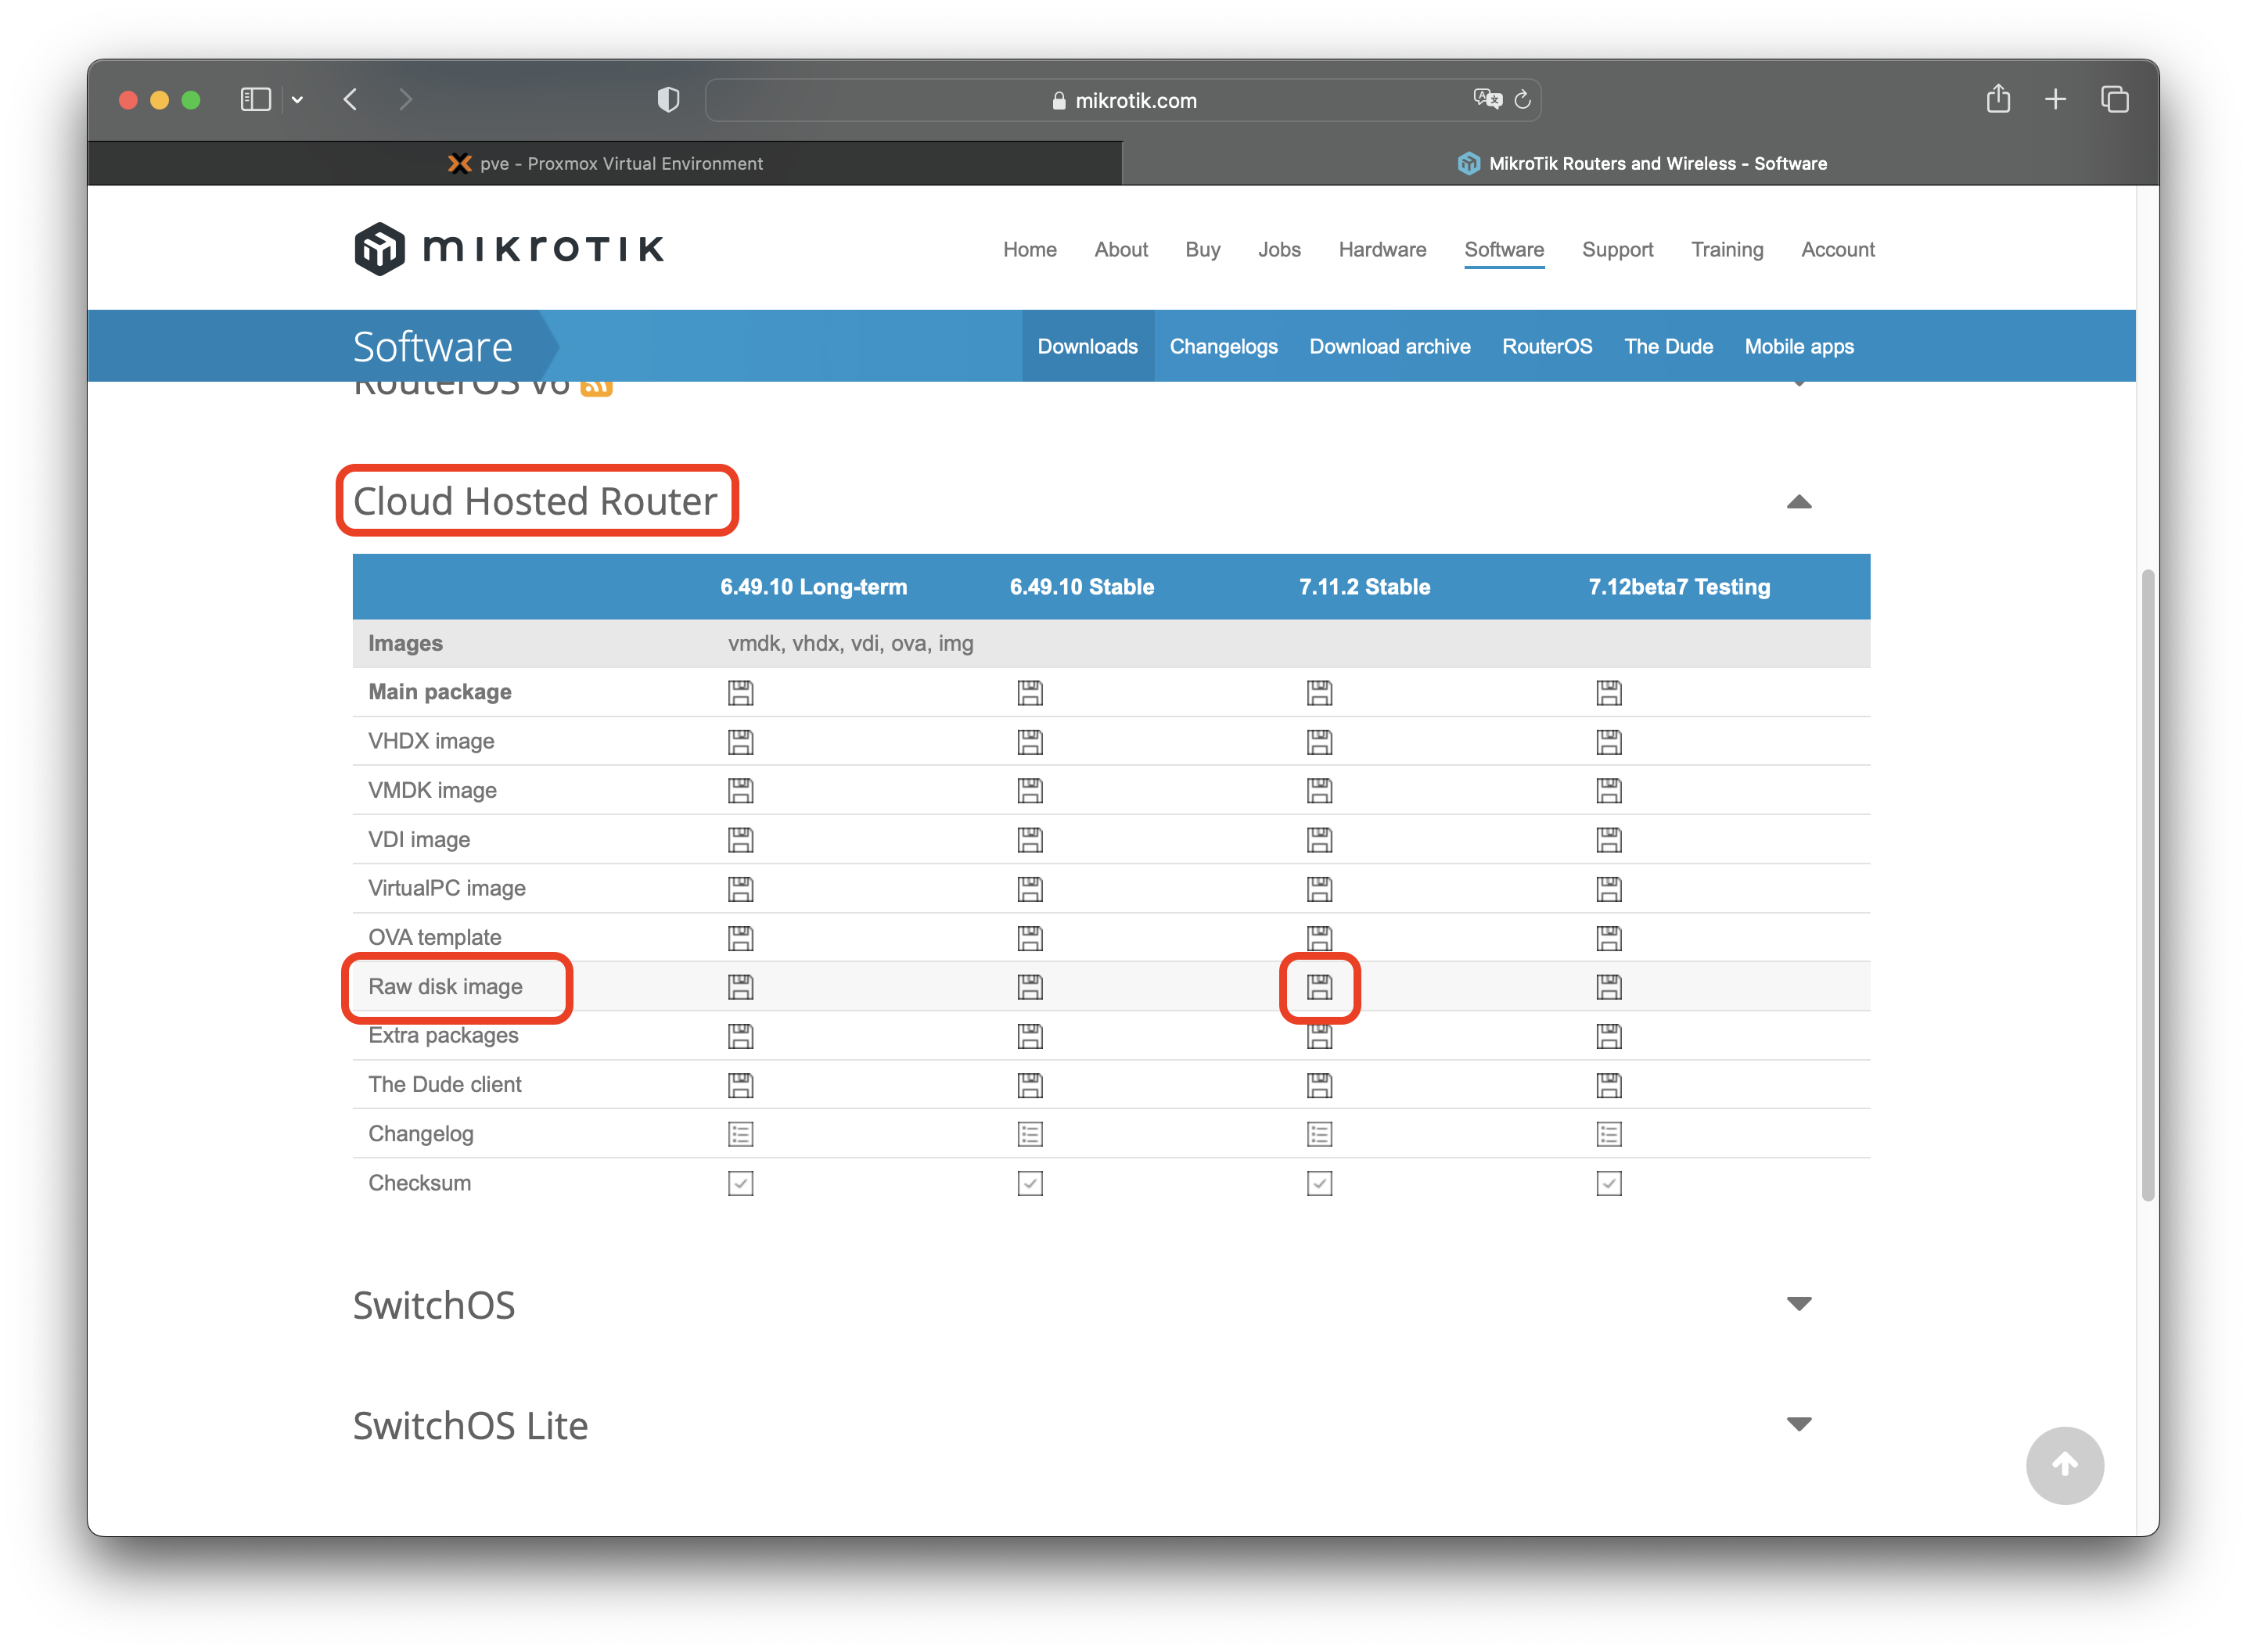Download Raw disk image for 7.11.2 Stable
This screenshot has height=1652, width=2247.
click(x=1319, y=987)
